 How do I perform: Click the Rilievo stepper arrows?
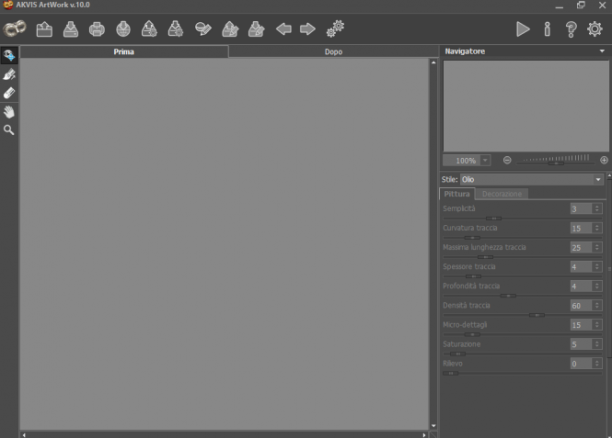tap(597, 363)
